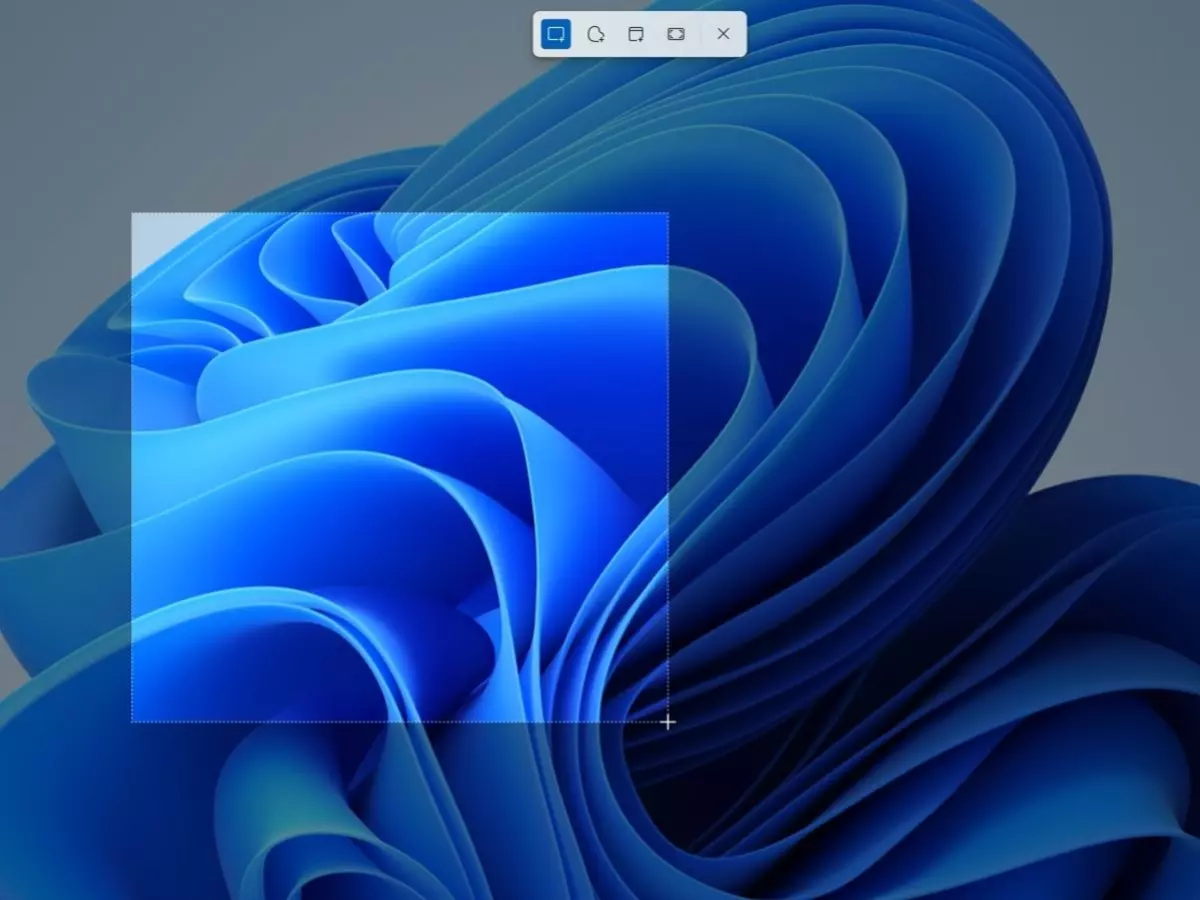Screen dimensions: 1200x900
Task: Click the window capture icon on the toolbar
Action: coord(636,33)
